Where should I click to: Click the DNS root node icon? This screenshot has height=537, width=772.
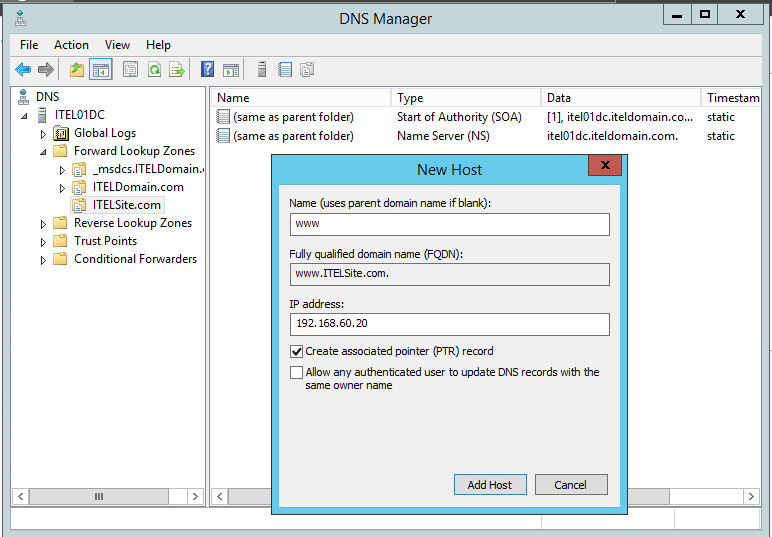(x=23, y=97)
